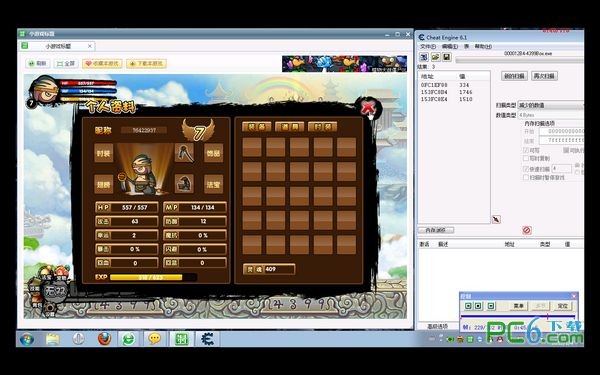Toggle the 写时复制 checkbox
Image resolution: width=600 pixels, height=375 pixels.
[x=526, y=158]
